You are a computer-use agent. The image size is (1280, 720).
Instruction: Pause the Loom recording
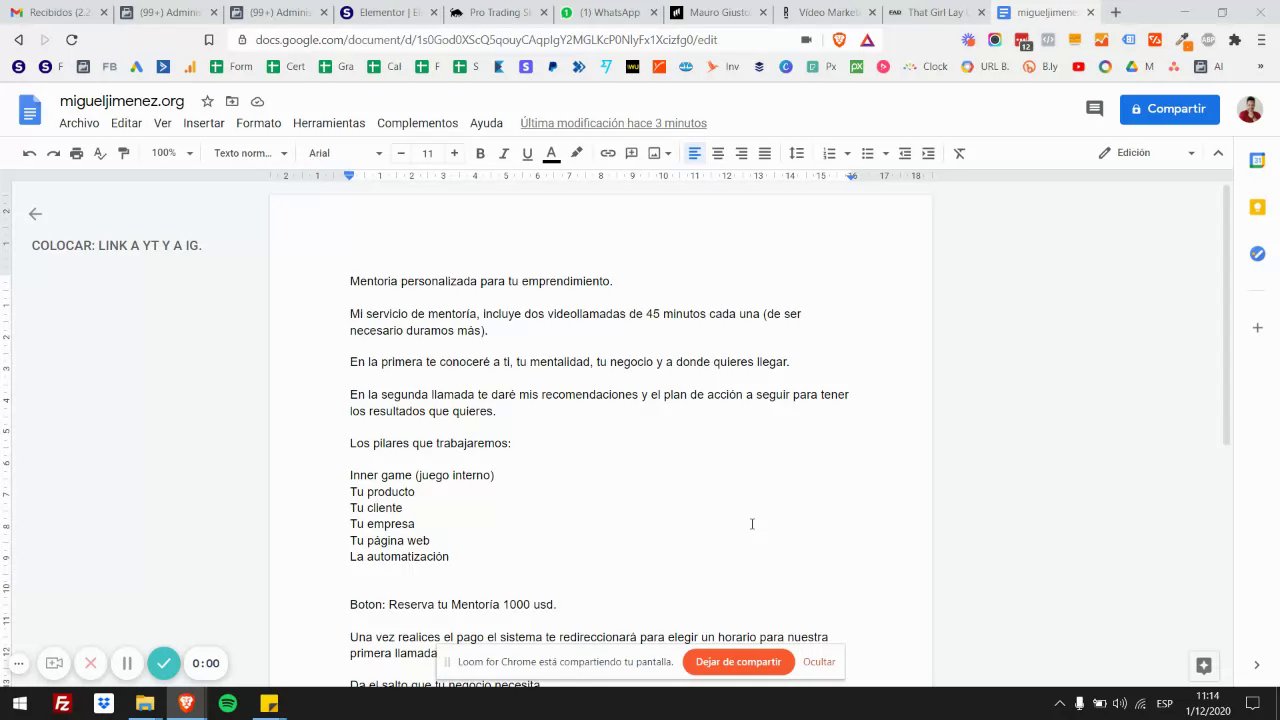[127, 663]
